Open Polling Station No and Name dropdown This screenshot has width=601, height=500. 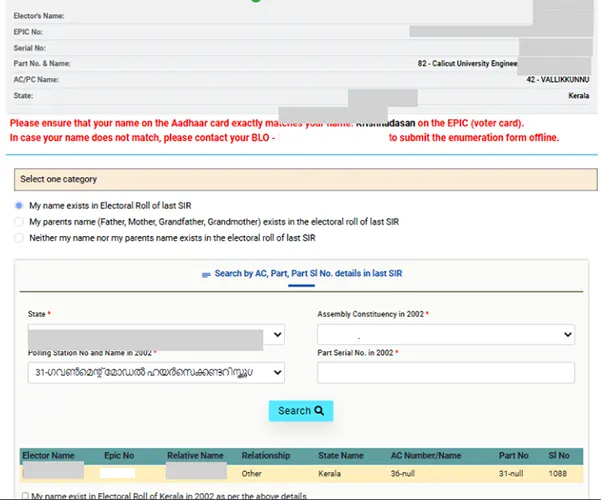coord(156,372)
